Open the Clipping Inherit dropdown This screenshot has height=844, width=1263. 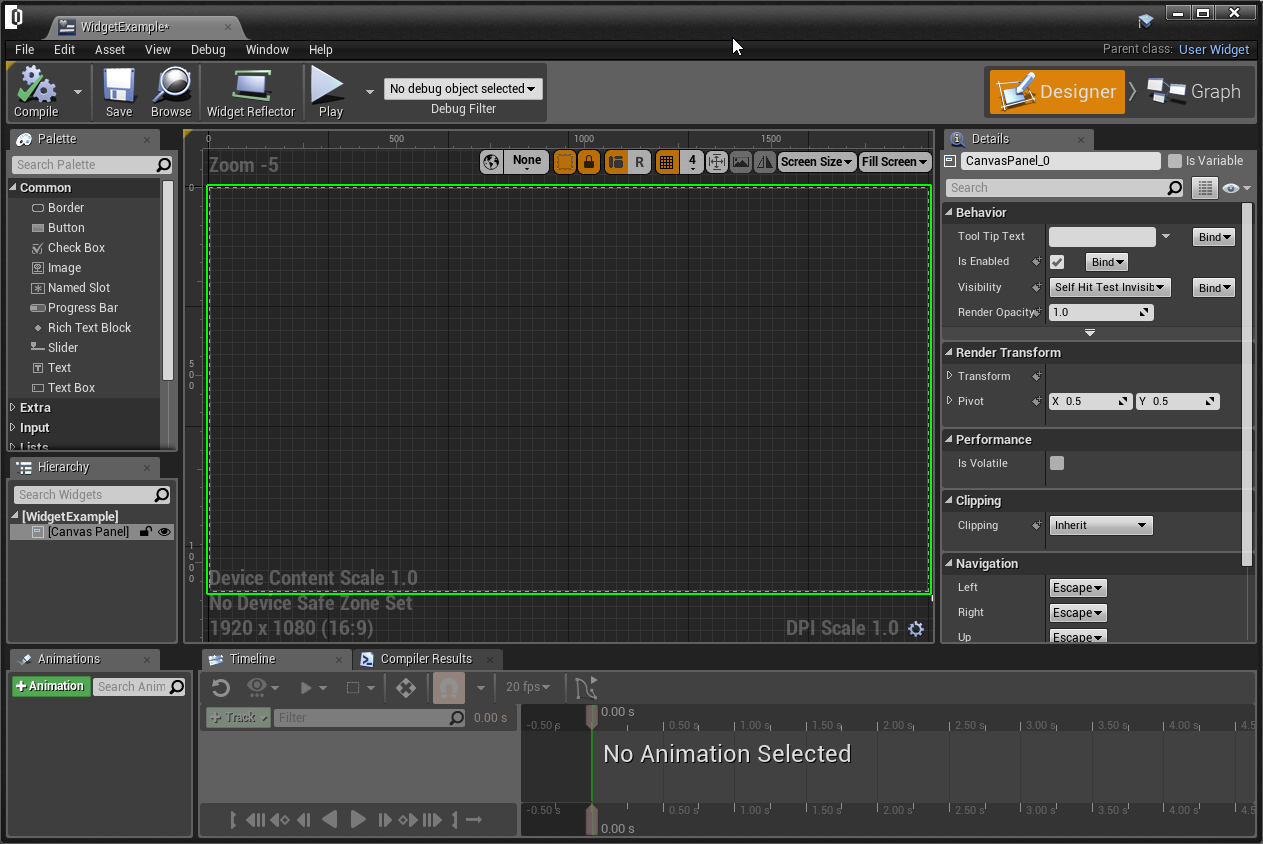pyautogui.click(x=1100, y=525)
